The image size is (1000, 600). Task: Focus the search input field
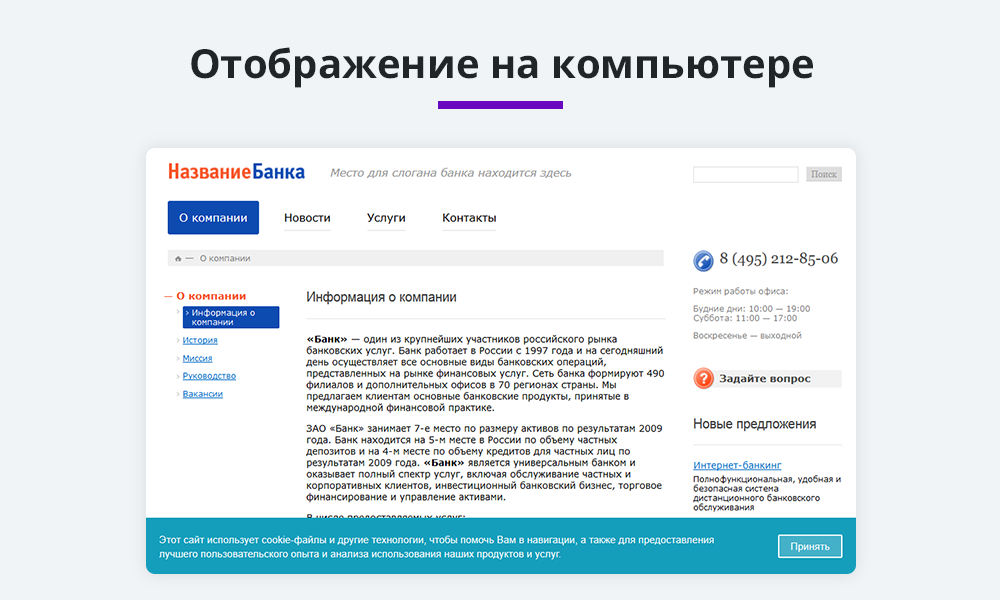click(745, 175)
